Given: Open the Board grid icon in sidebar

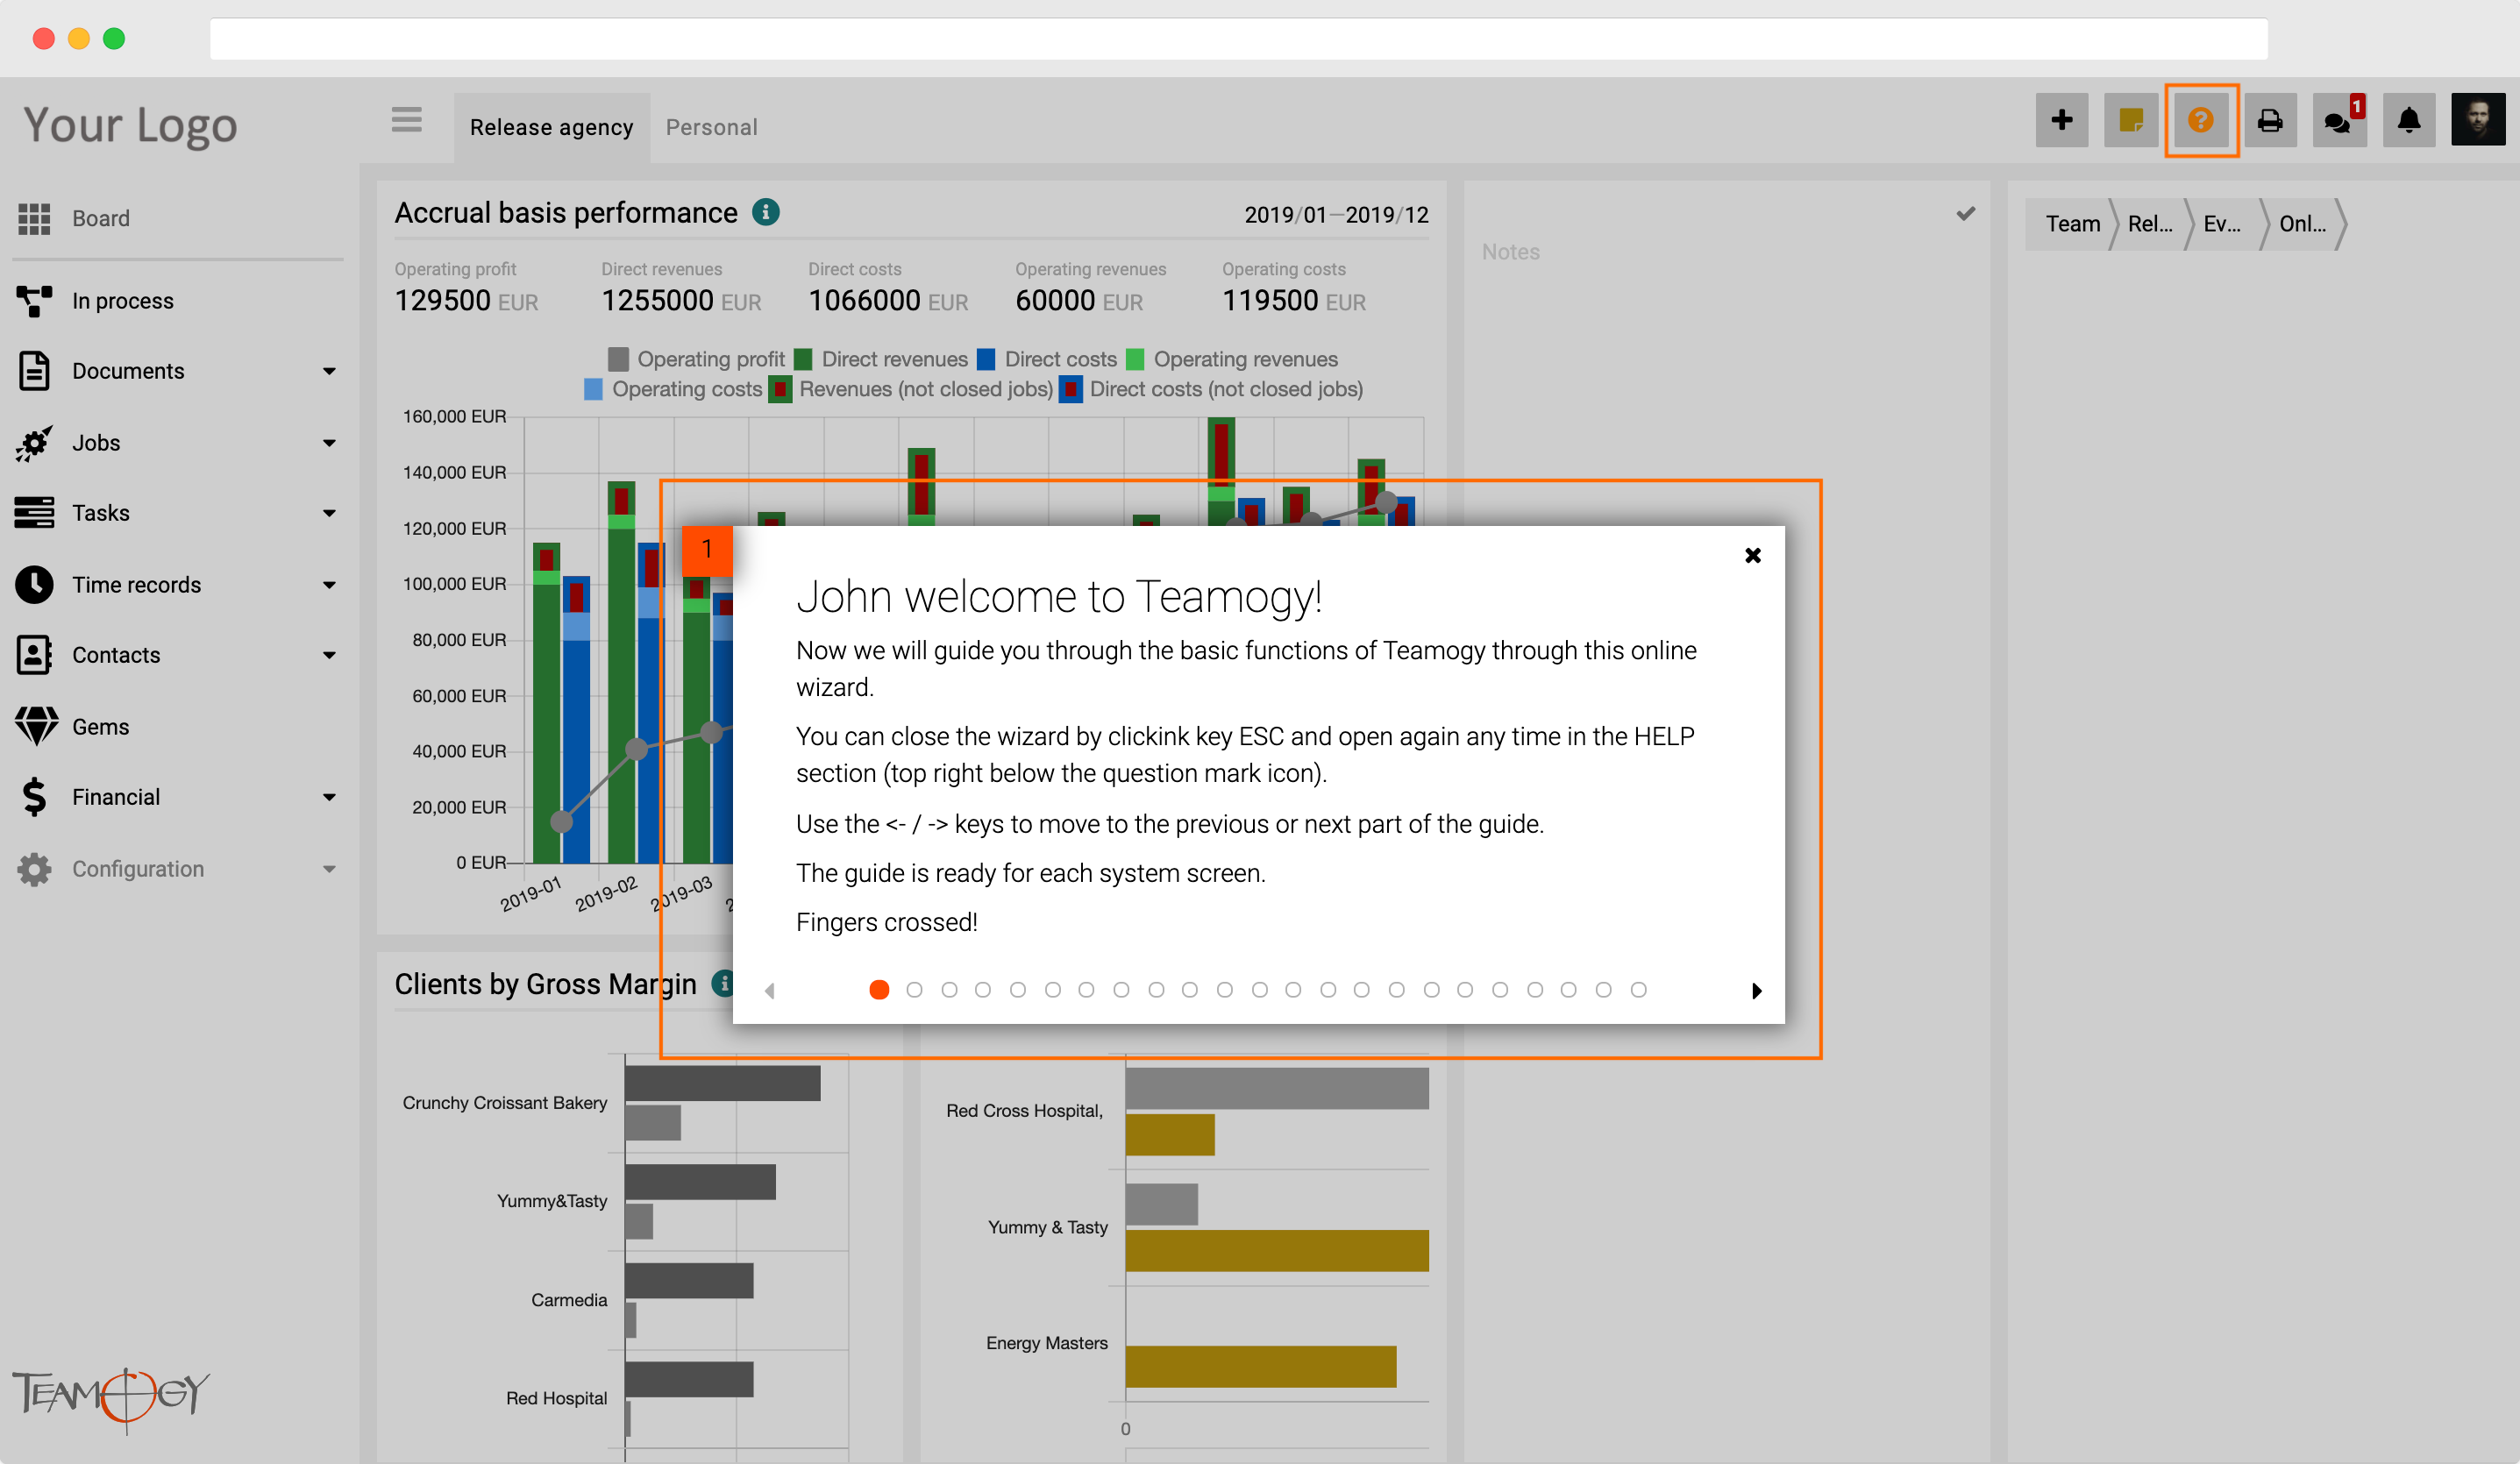Looking at the screenshot, I should (x=34, y=218).
